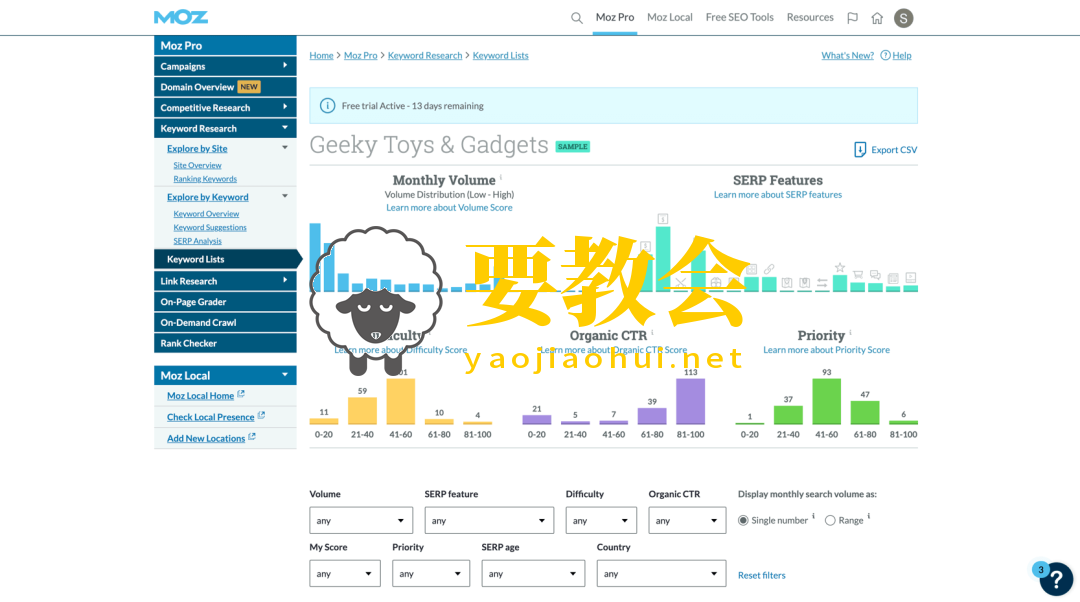The image size is (1080, 602).
Task: Open SERP Analysis in the sidebar
Action: tap(197, 241)
